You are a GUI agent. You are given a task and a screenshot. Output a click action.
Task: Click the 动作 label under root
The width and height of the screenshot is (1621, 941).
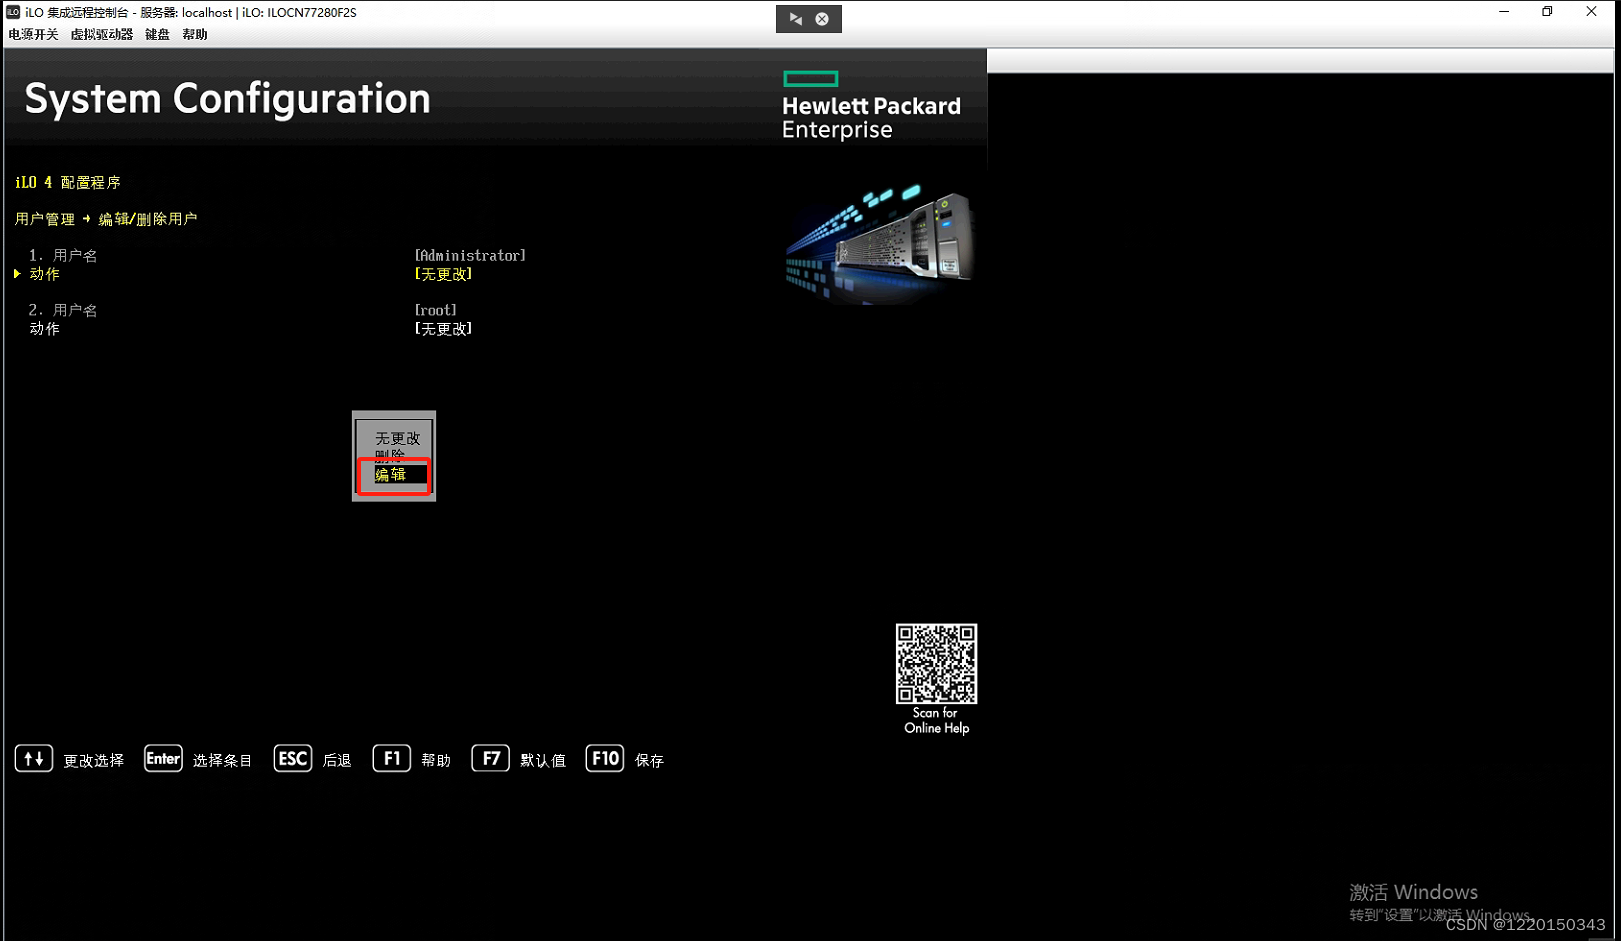pos(44,328)
